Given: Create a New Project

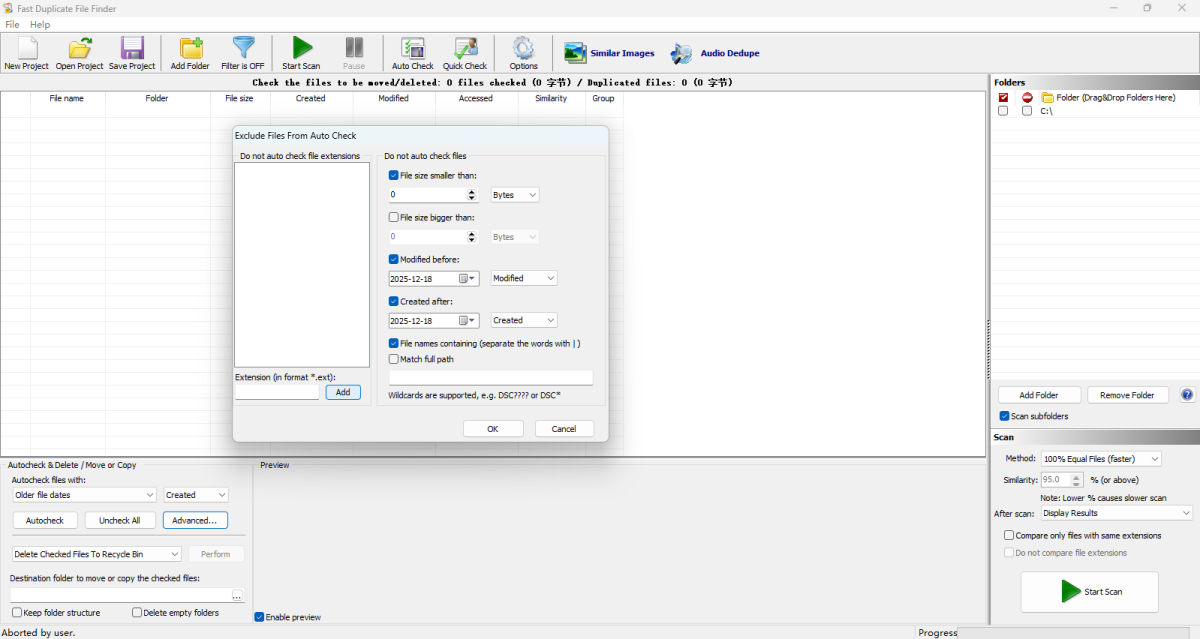Looking at the screenshot, I should pos(26,53).
